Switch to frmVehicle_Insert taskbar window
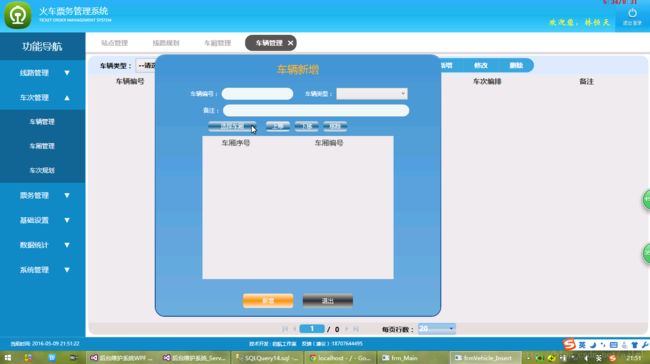 click(485, 358)
